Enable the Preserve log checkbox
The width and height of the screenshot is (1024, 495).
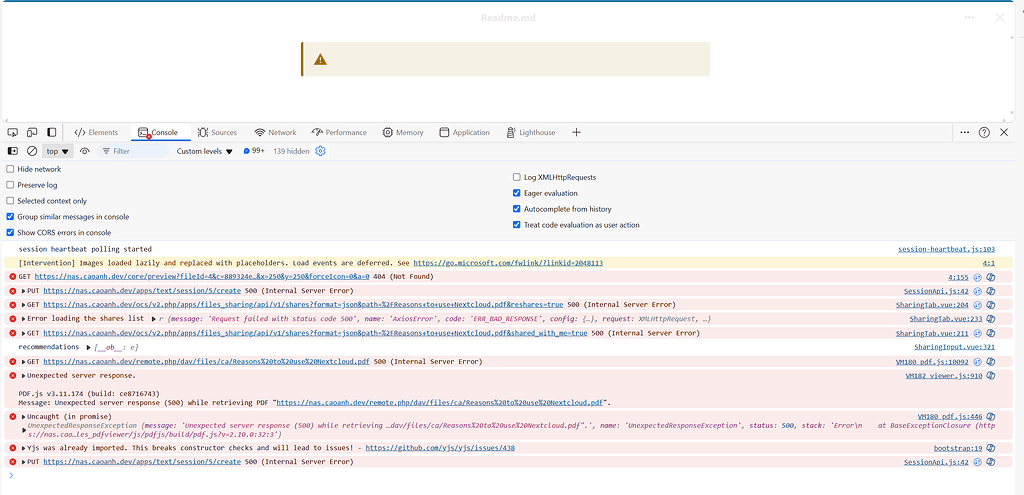(x=10, y=185)
